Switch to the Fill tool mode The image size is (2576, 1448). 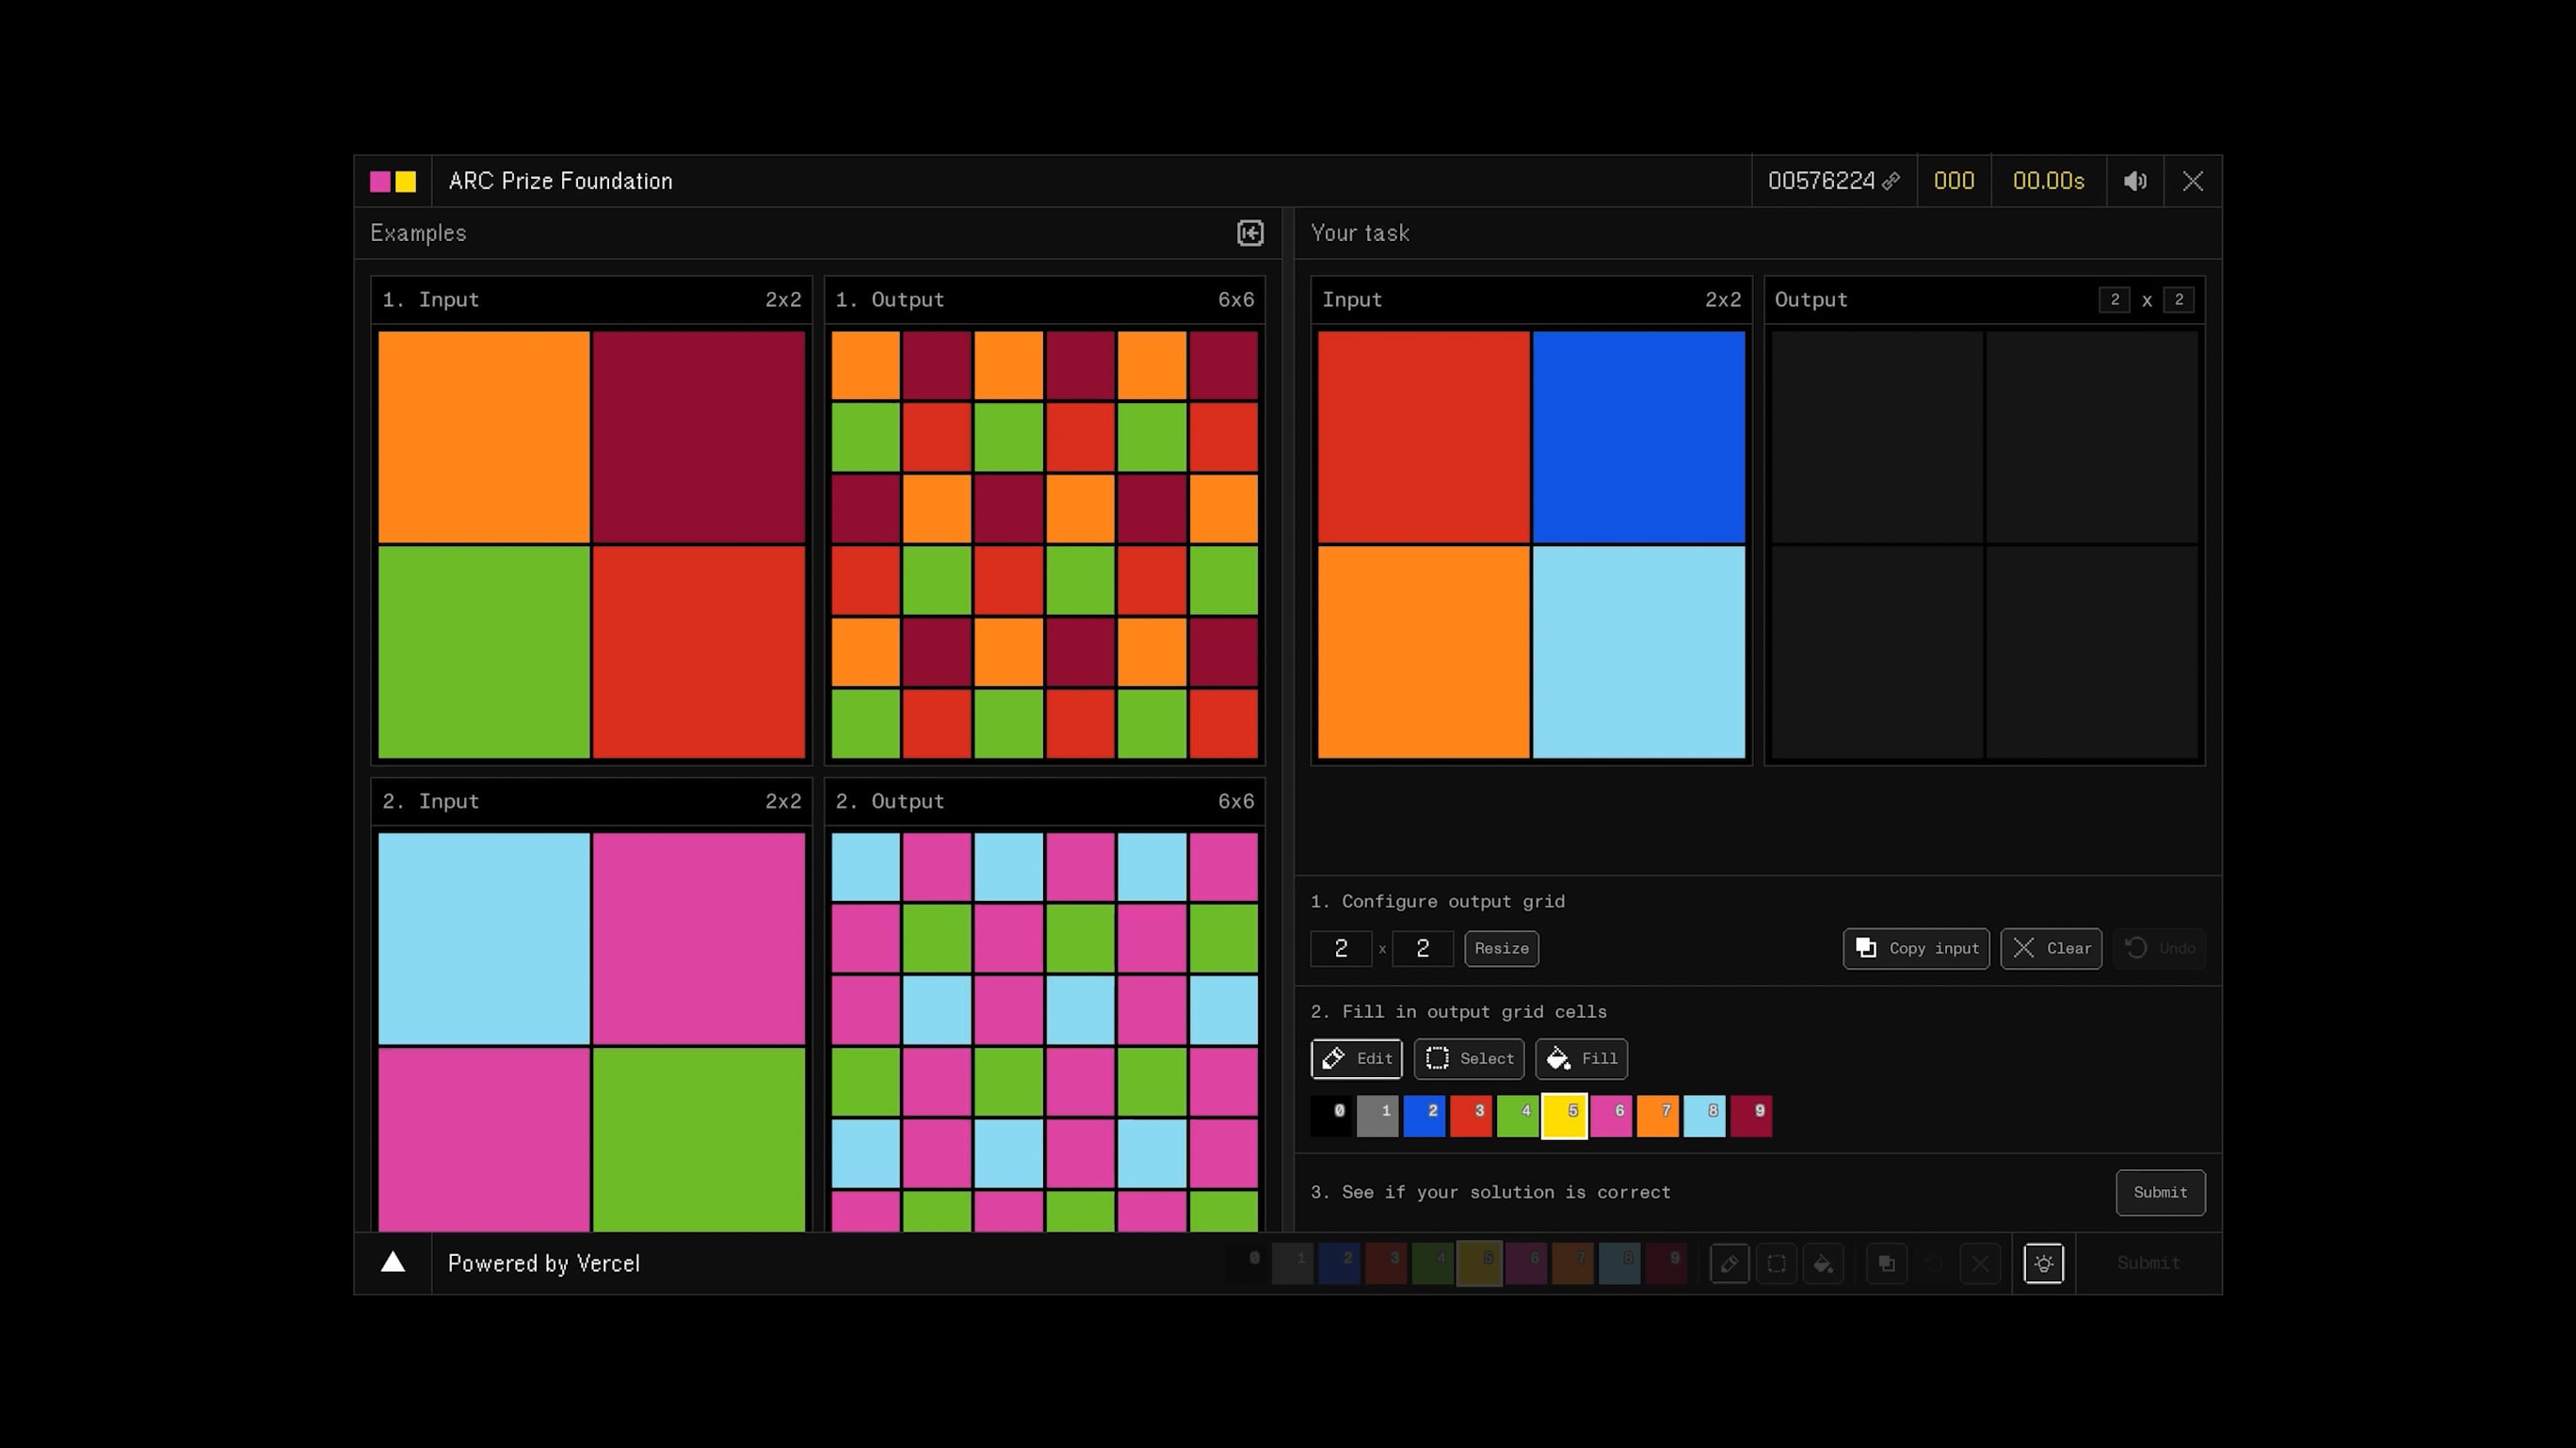pos(1581,1058)
